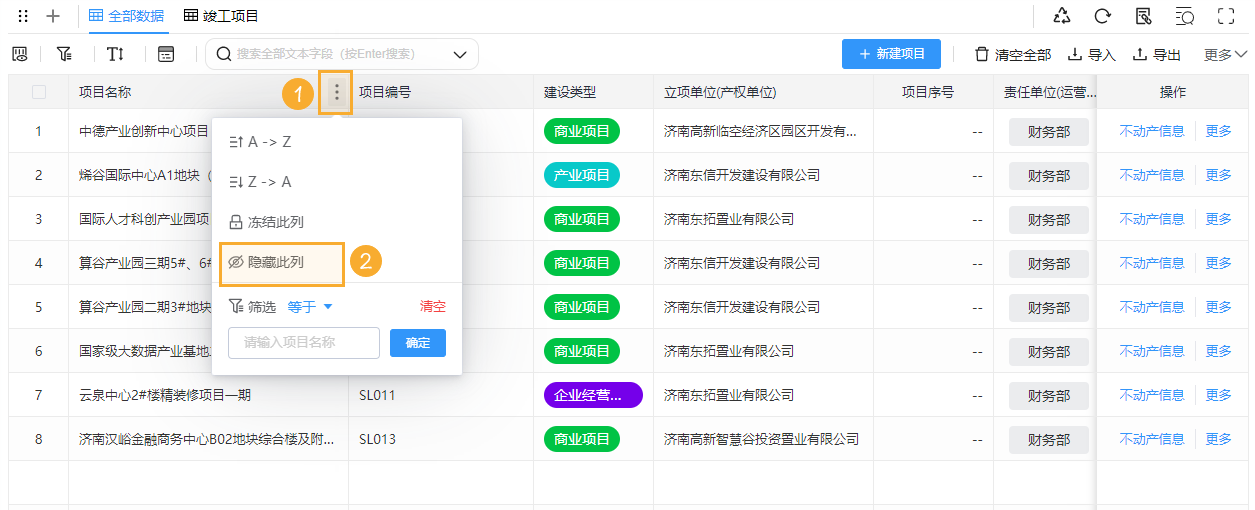Viewport: 1255px width, 510px height.
Task: Enter fullscreen mode with the expand icon
Action: click(1226, 16)
